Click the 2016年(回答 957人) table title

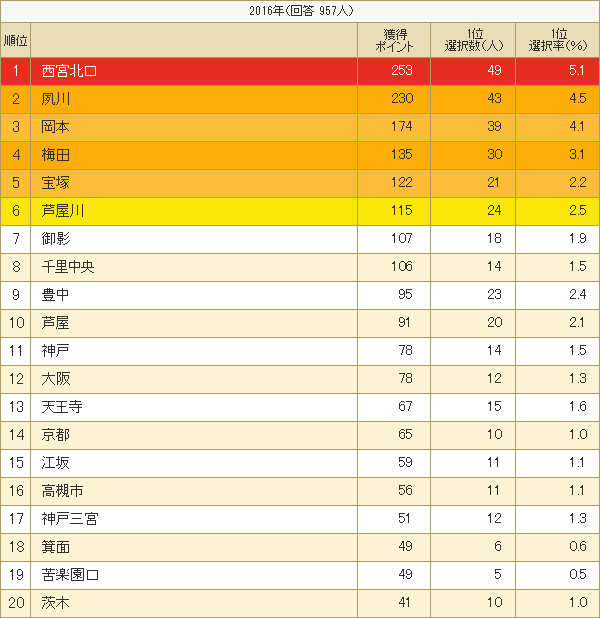(300, 11)
